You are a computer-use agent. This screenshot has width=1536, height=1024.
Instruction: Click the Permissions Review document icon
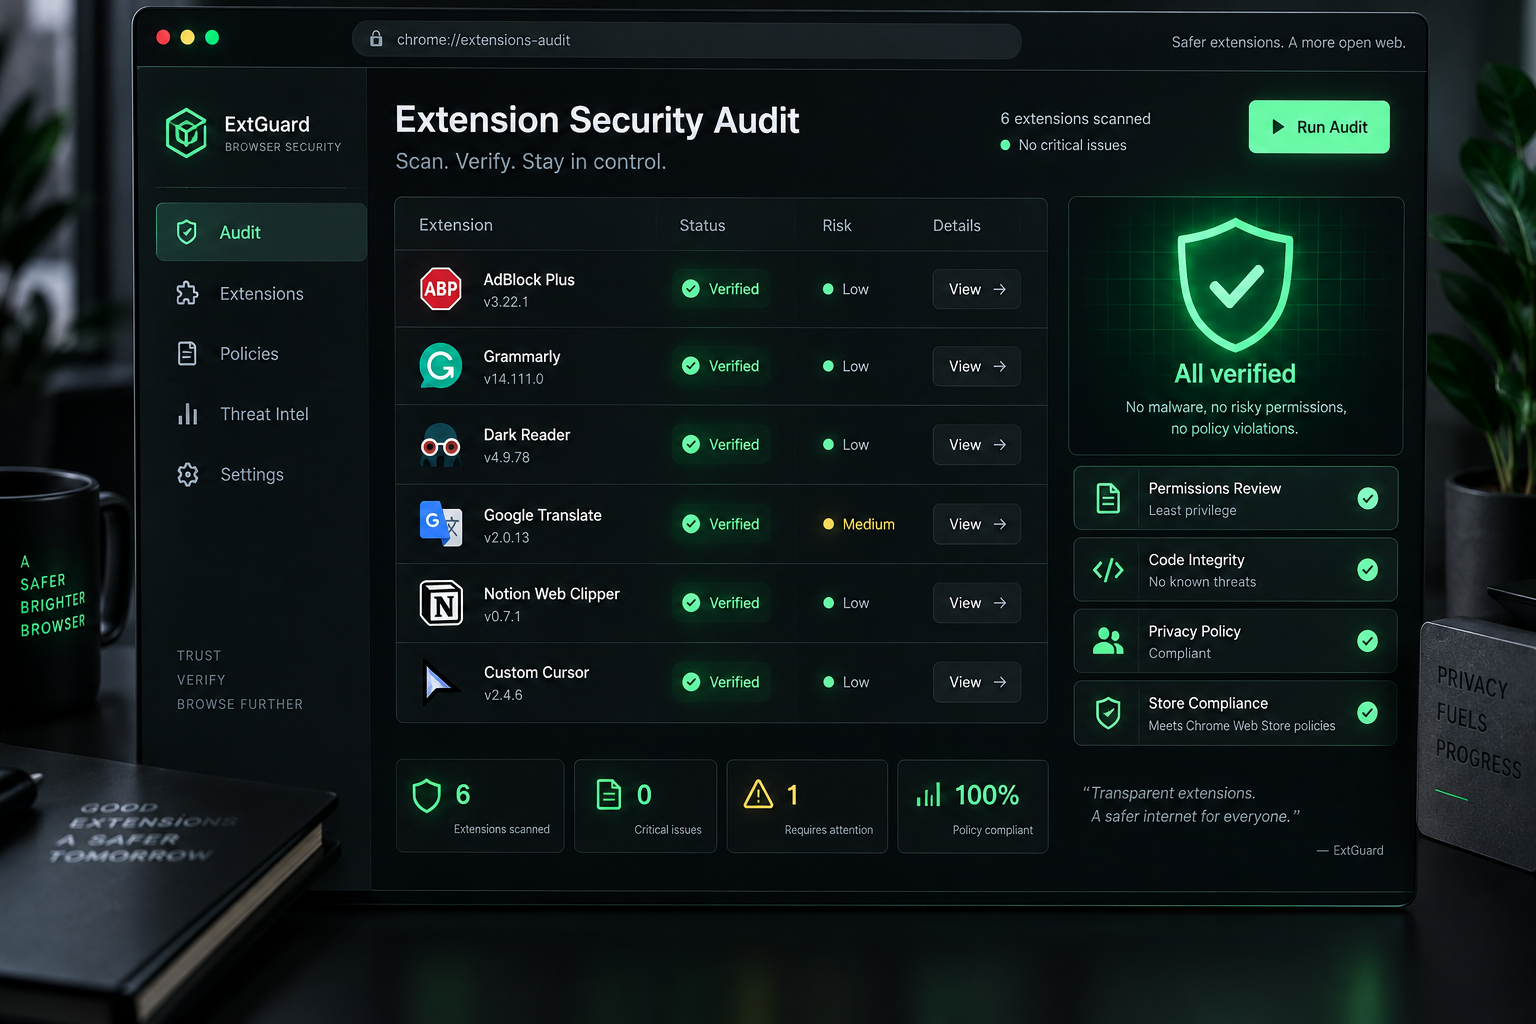1108,498
